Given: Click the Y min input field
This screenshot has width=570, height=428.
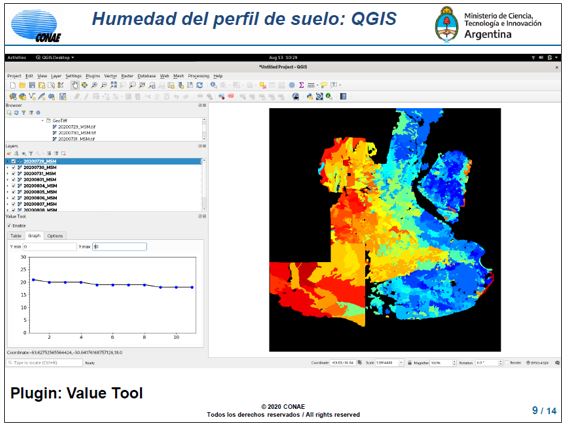Looking at the screenshot, I should click(x=49, y=247).
